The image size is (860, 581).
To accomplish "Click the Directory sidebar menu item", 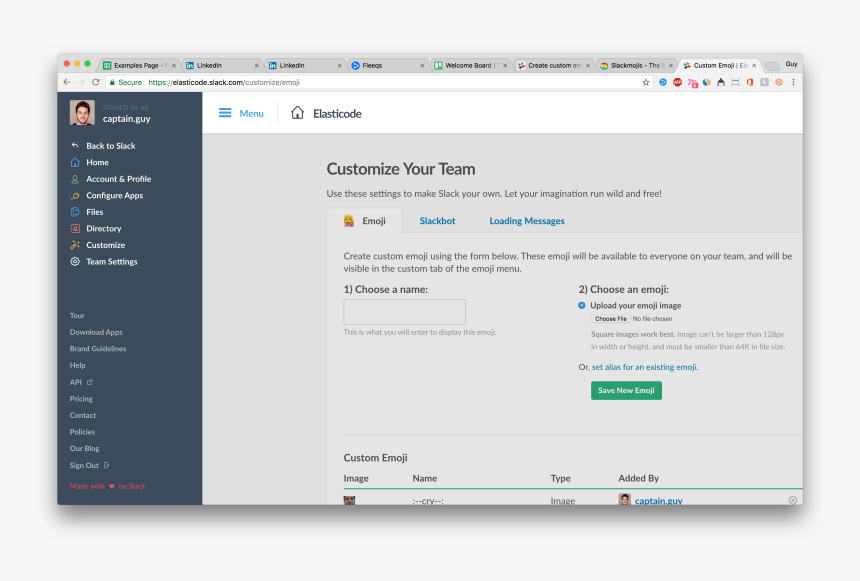I will click(104, 228).
